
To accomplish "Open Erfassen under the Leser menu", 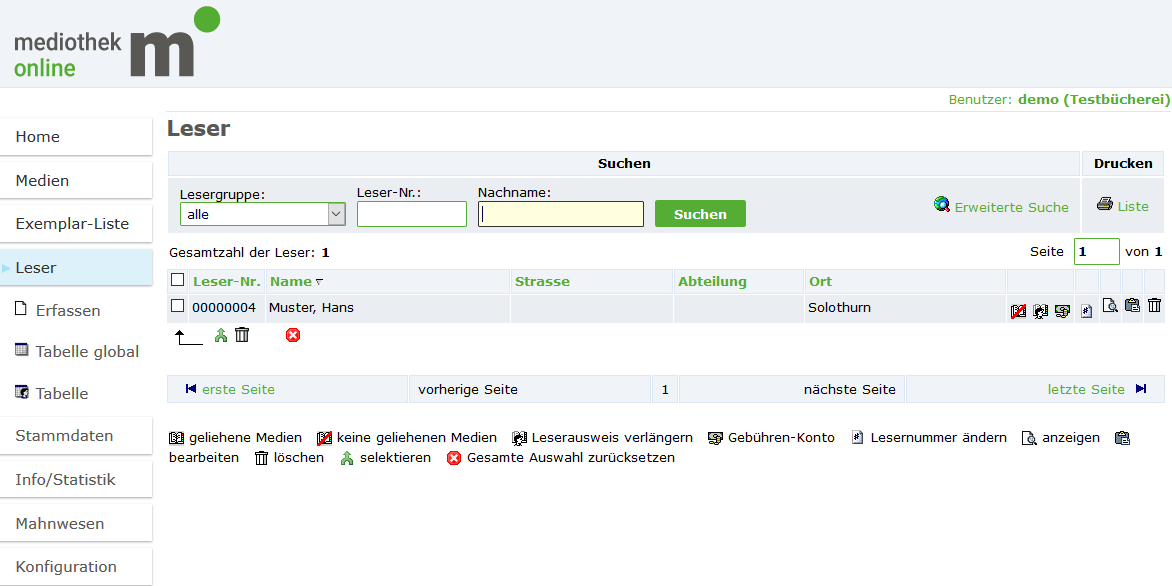I will point(67,310).
